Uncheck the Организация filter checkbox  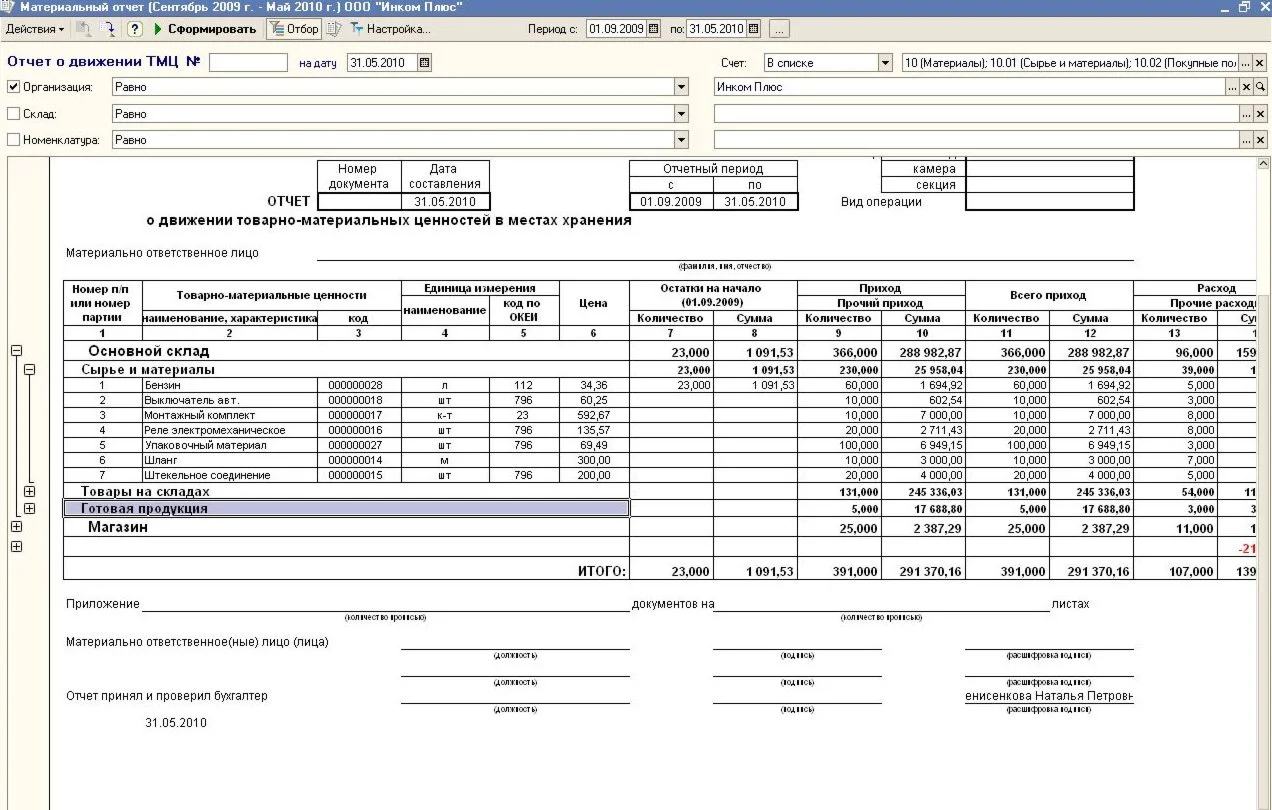pos(14,88)
